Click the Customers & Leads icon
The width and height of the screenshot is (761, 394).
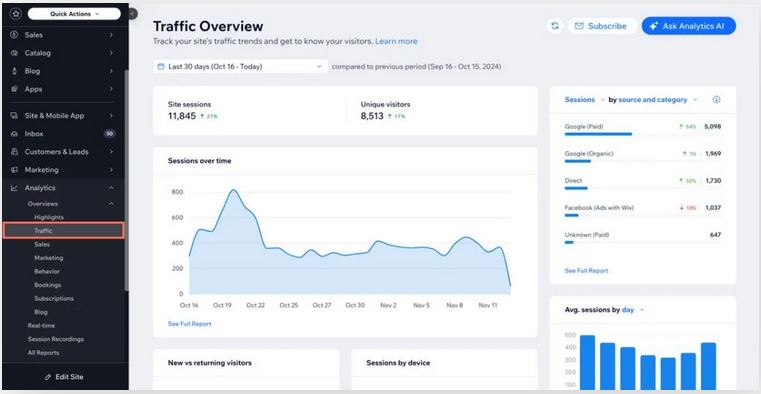coord(14,152)
